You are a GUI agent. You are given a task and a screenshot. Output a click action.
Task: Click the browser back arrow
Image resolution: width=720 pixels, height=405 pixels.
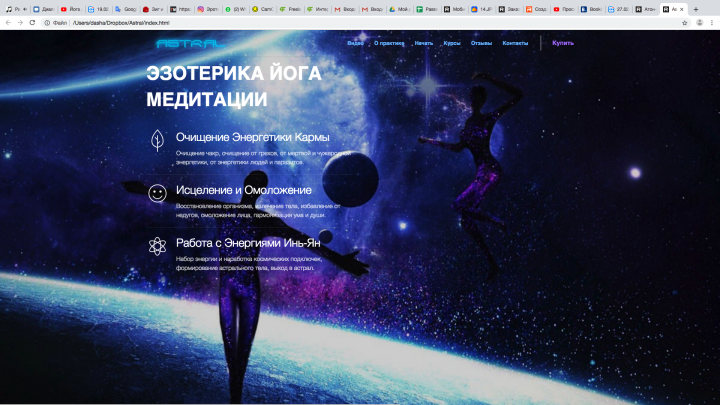coord(8,22)
